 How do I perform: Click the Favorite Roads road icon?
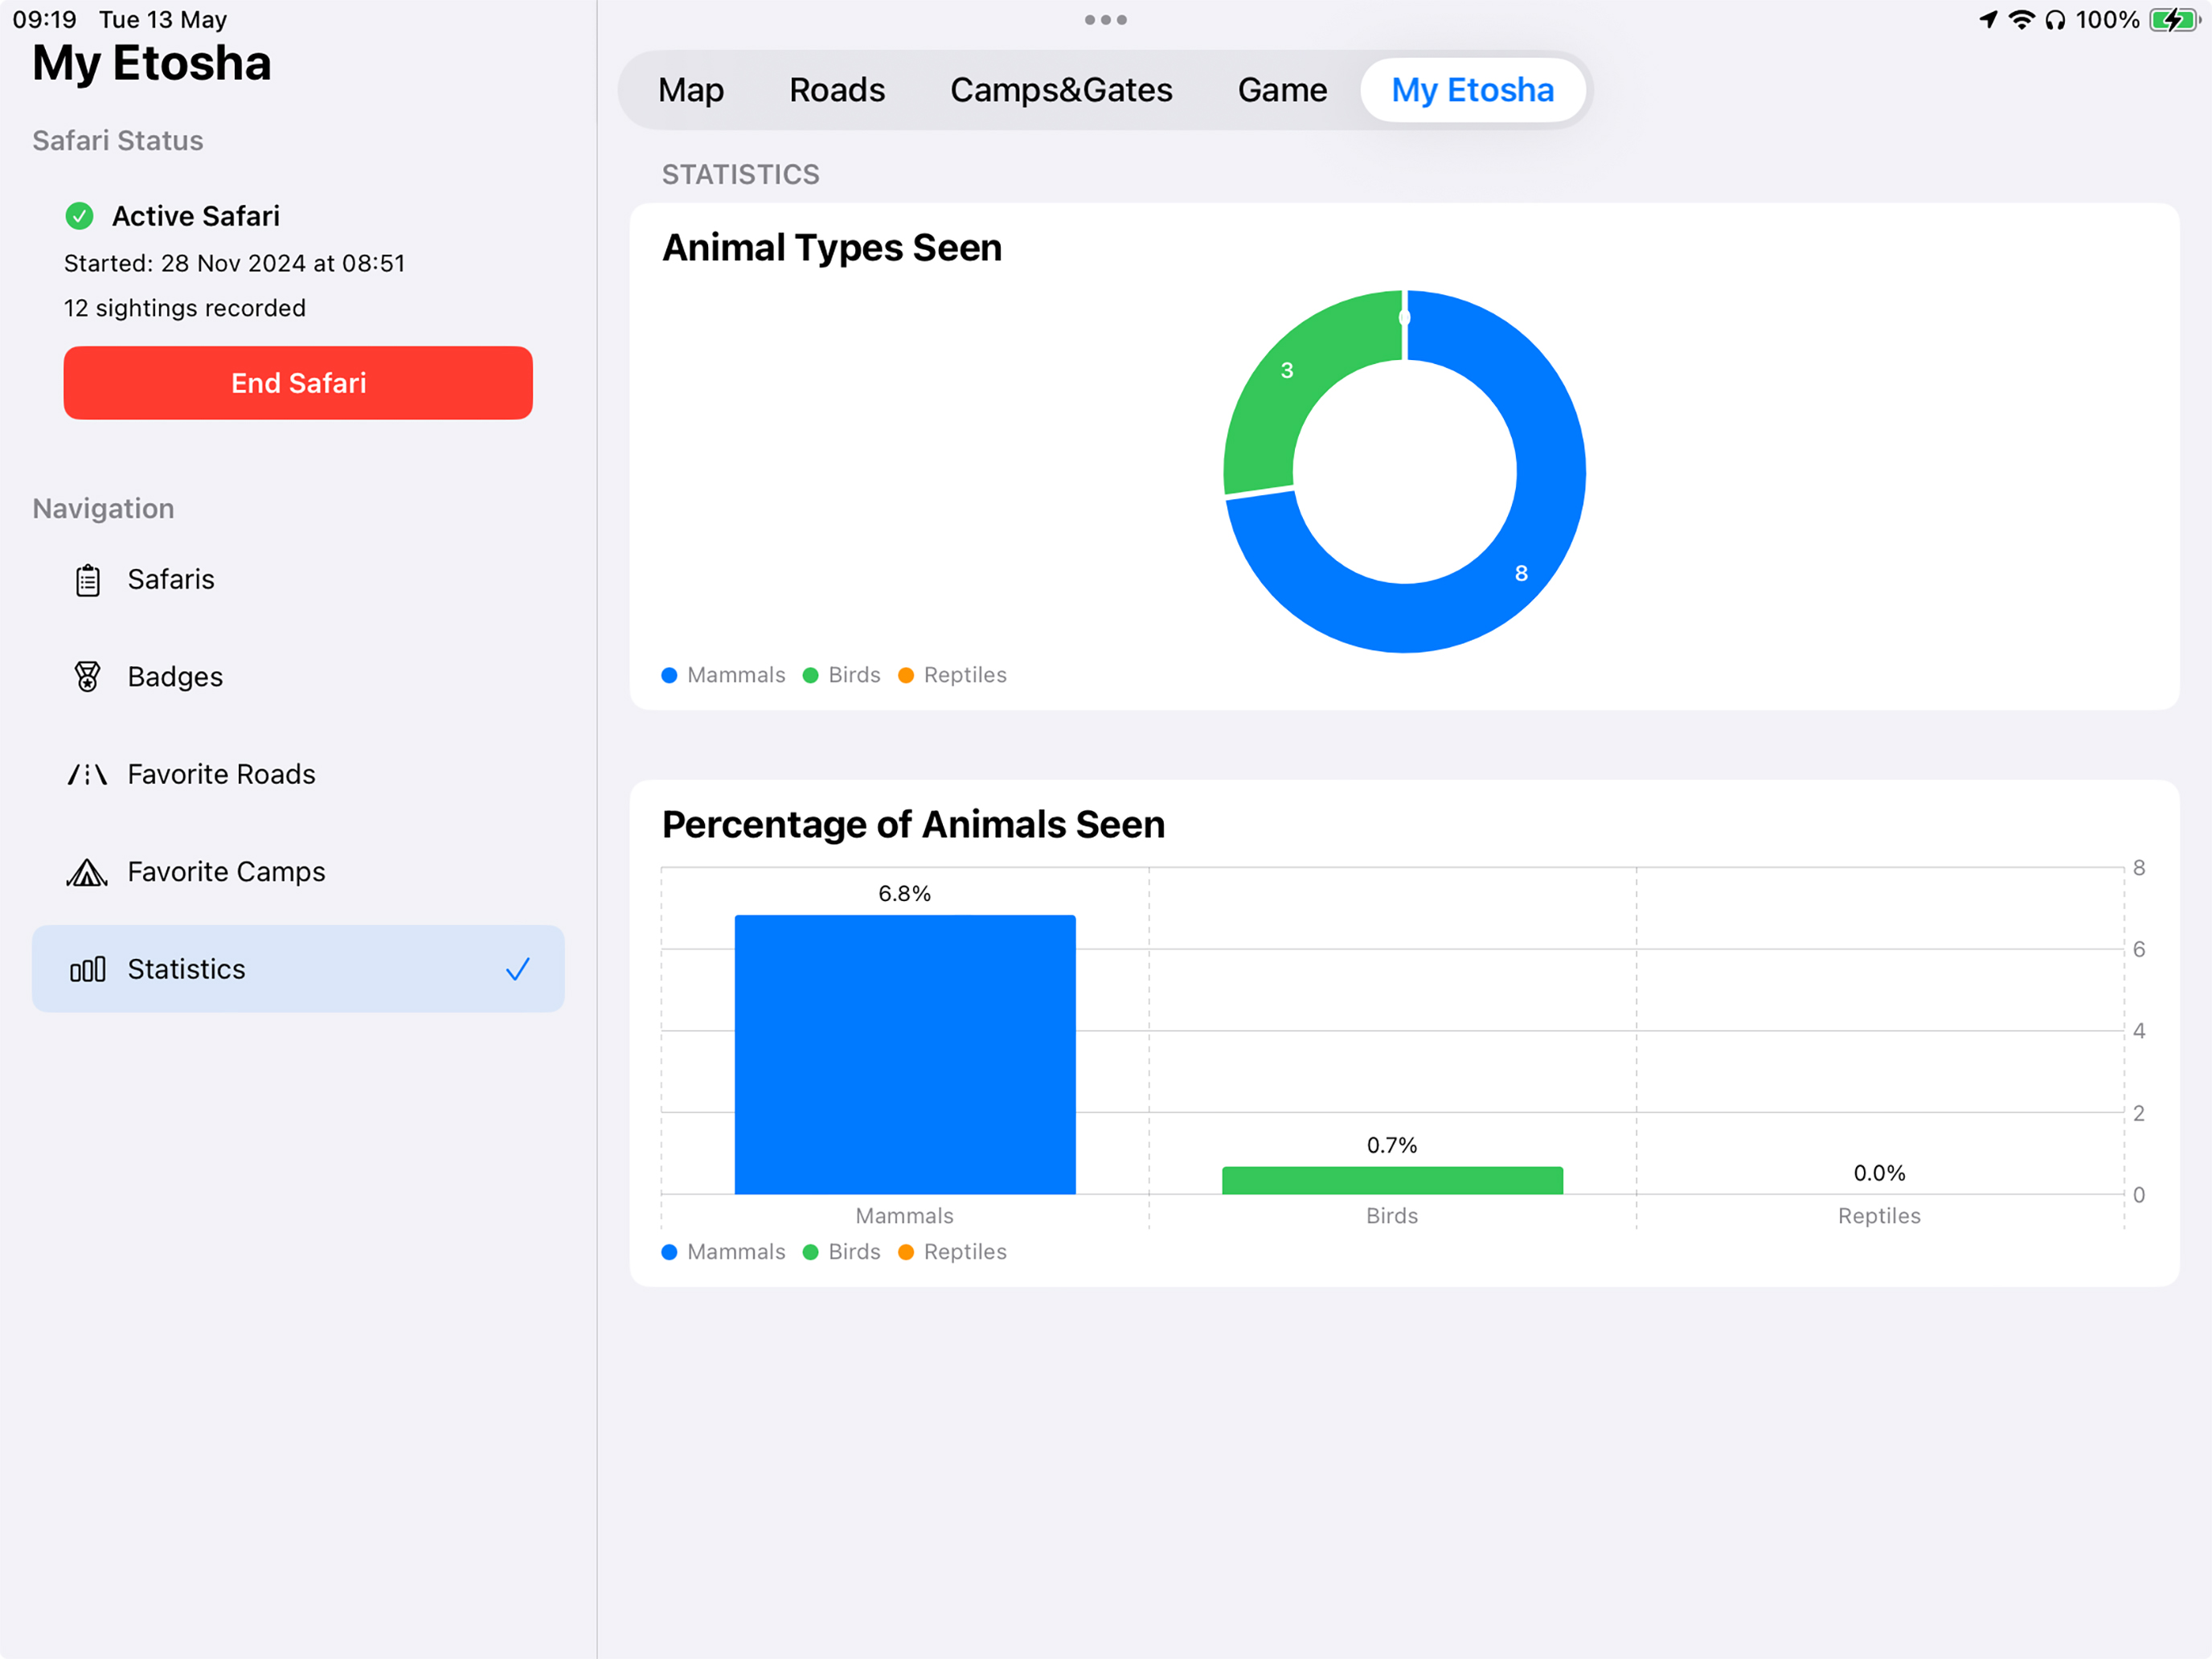pyautogui.click(x=87, y=775)
